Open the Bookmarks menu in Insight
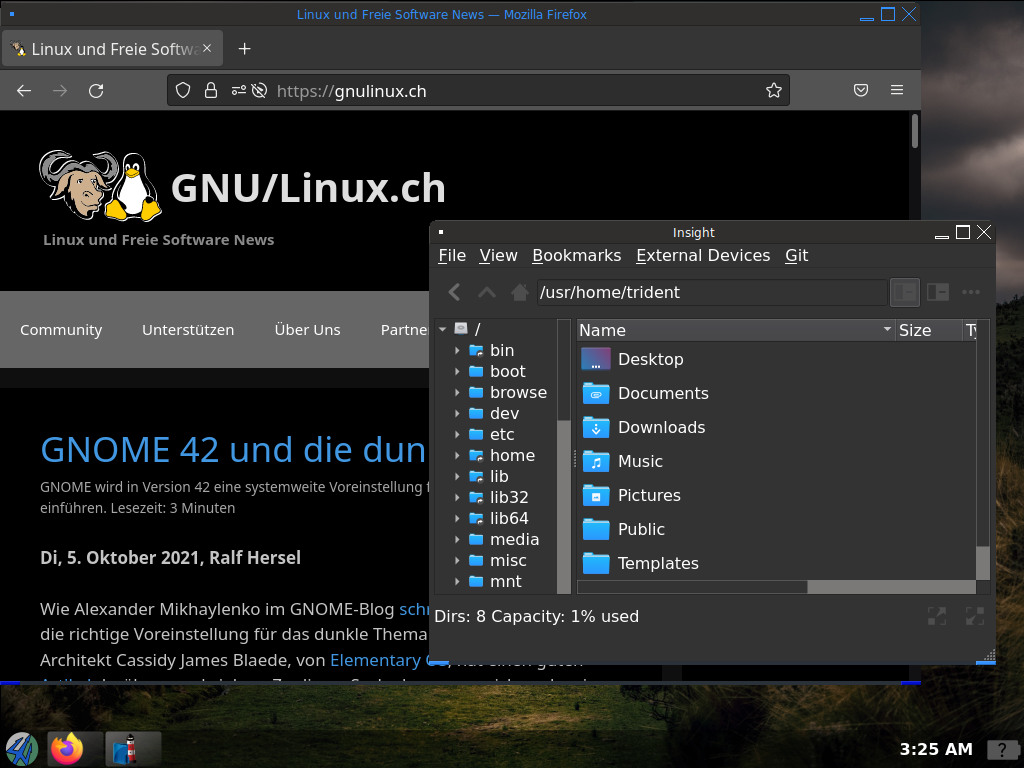This screenshot has width=1024, height=768. click(577, 255)
